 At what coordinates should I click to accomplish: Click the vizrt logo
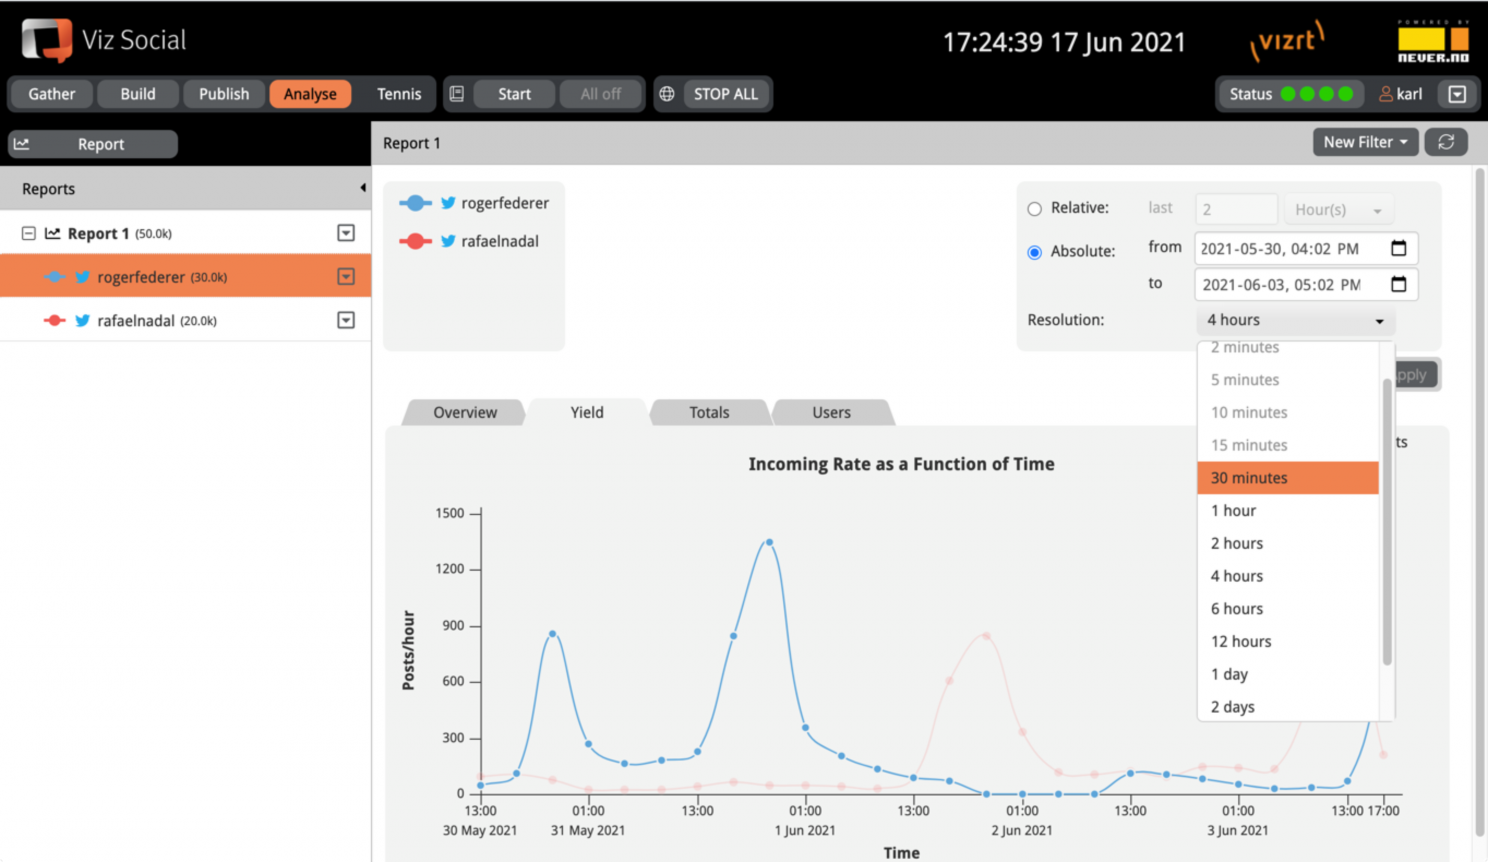[x=1288, y=42]
